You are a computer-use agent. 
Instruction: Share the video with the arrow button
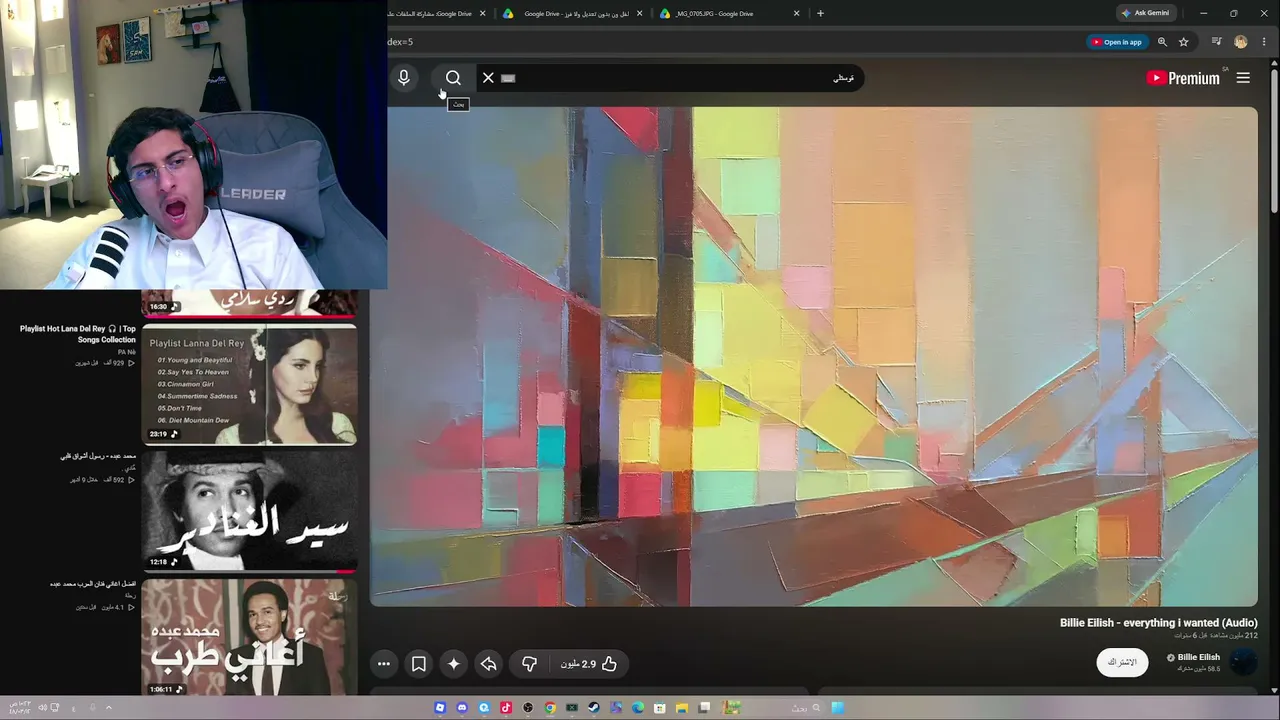coord(488,664)
